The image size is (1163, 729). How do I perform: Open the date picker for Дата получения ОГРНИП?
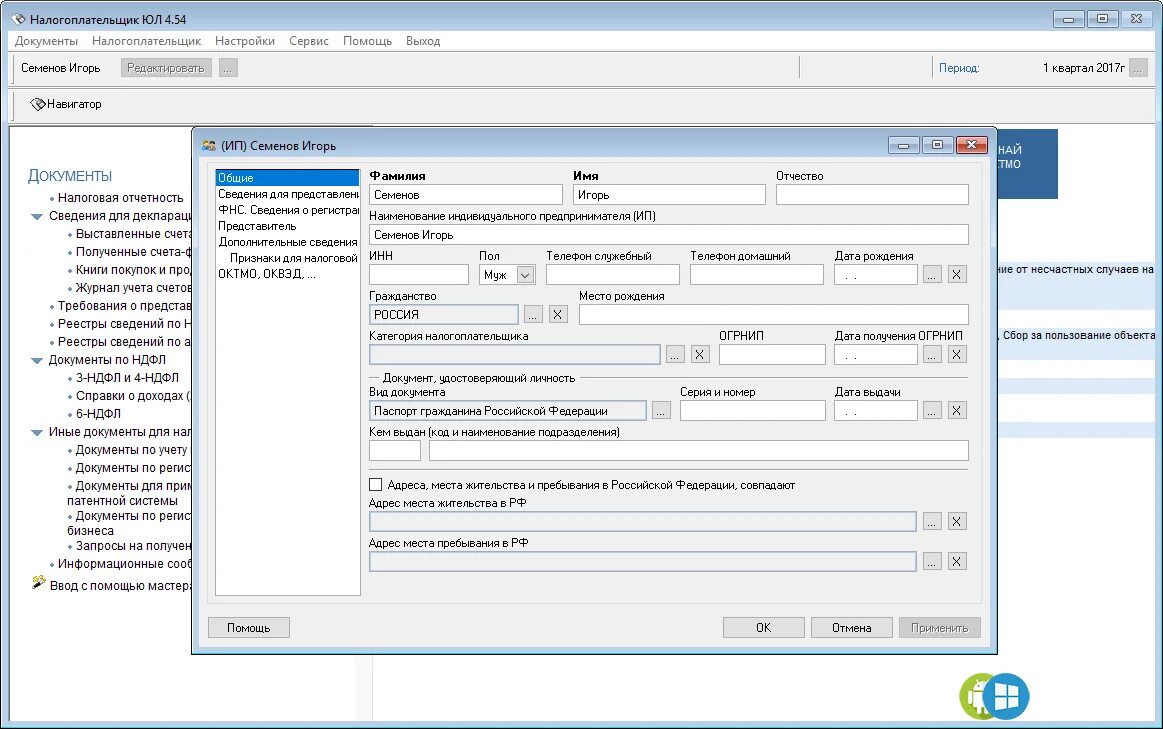coord(932,354)
